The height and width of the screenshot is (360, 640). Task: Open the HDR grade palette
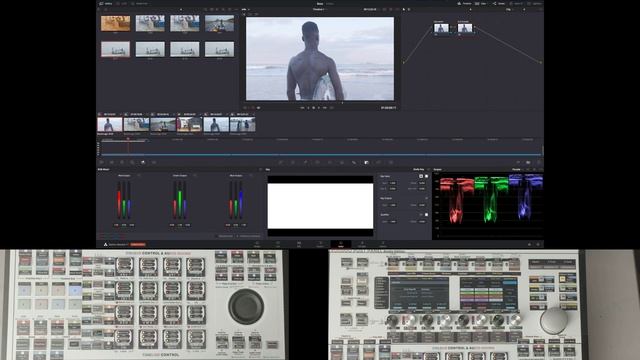(132, 162)
